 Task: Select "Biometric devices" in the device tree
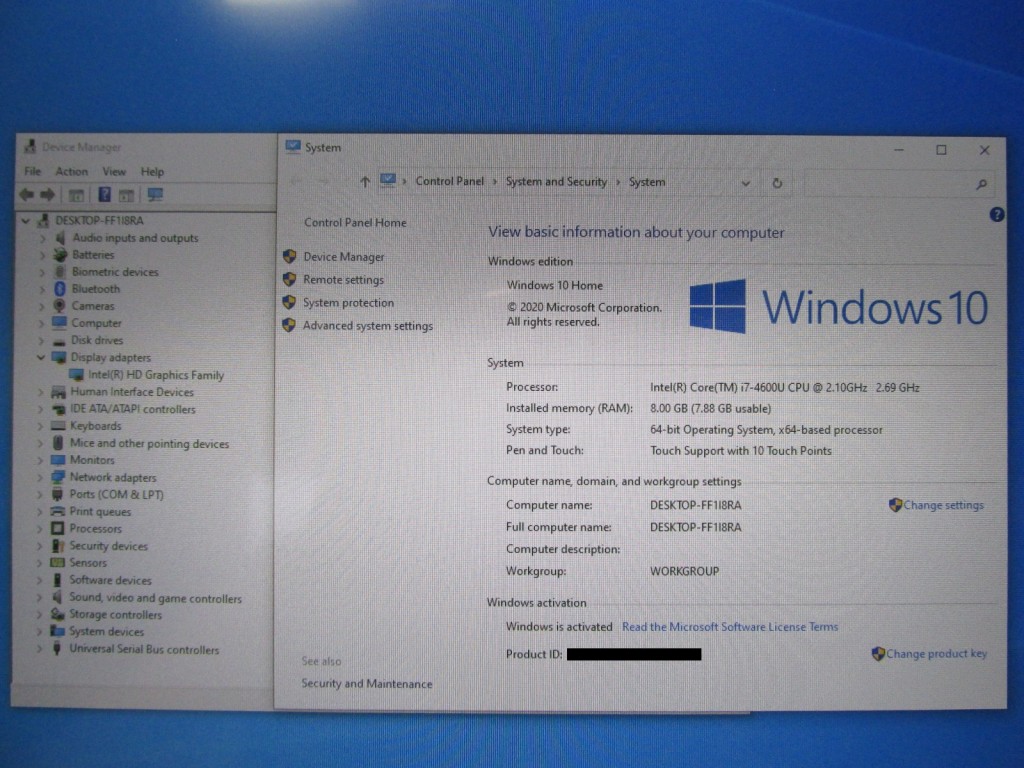pyautogui.click(x=115, y=272)
